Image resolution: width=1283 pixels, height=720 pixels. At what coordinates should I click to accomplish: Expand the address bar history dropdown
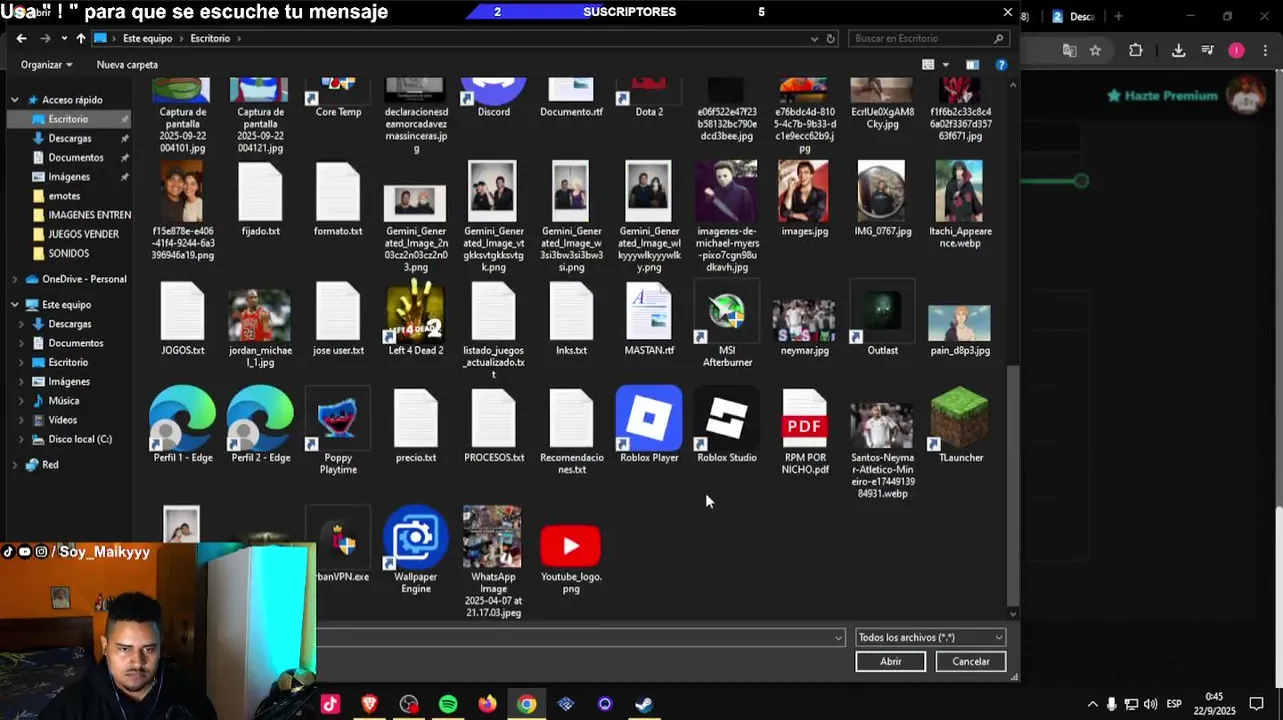click(x=814, y=39)
